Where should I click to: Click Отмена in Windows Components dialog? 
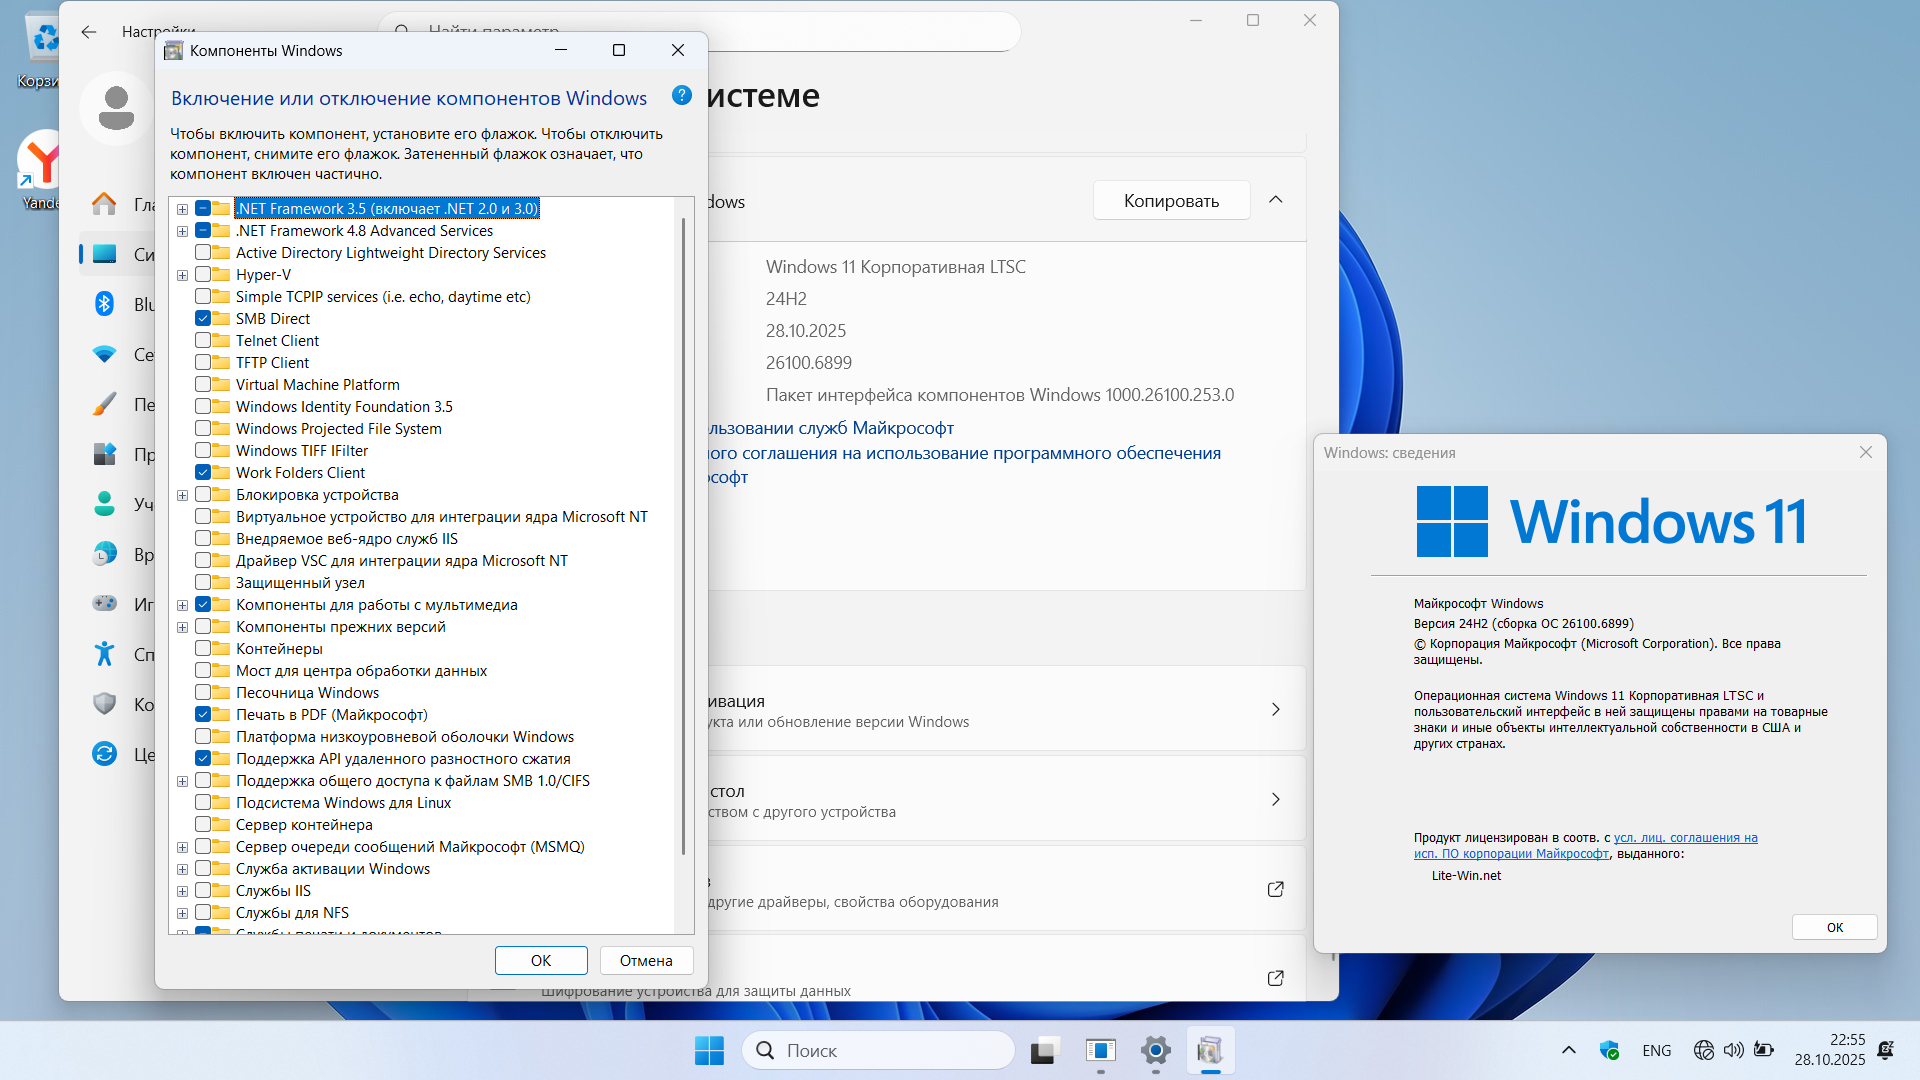(x=646, y=960)
